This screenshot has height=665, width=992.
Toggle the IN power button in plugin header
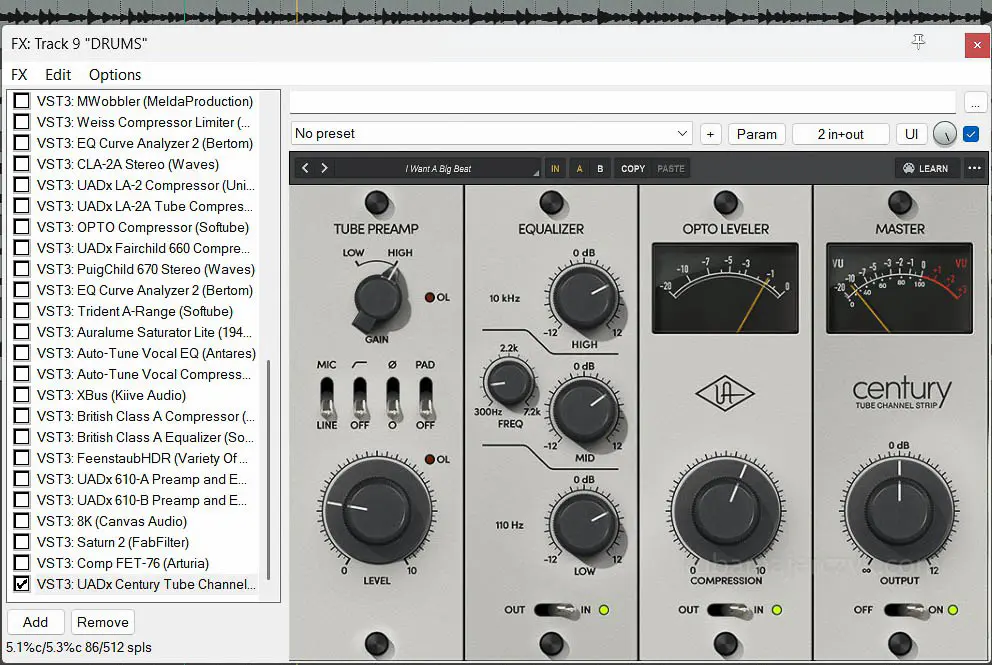[x=555, y=168]
